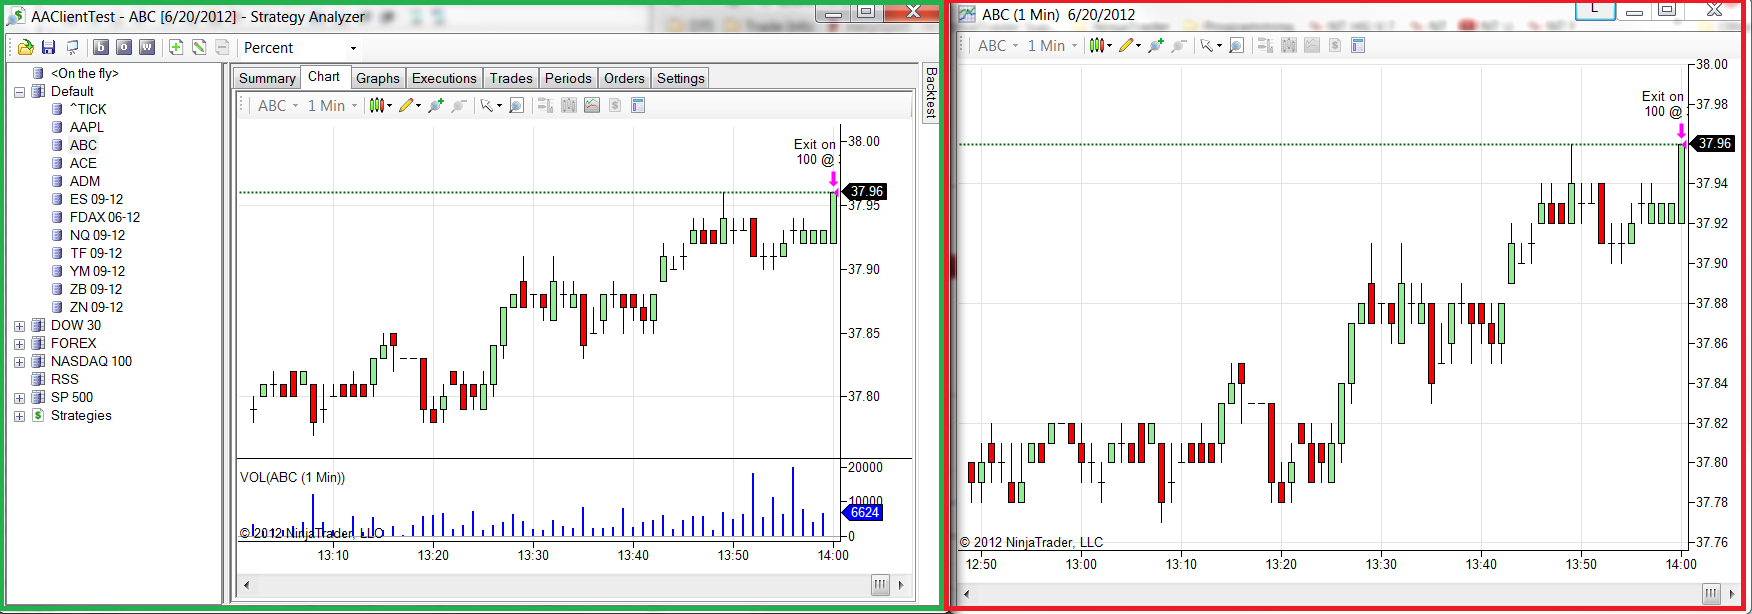Expand the NASDAQ 100 list

coord(19,361)
